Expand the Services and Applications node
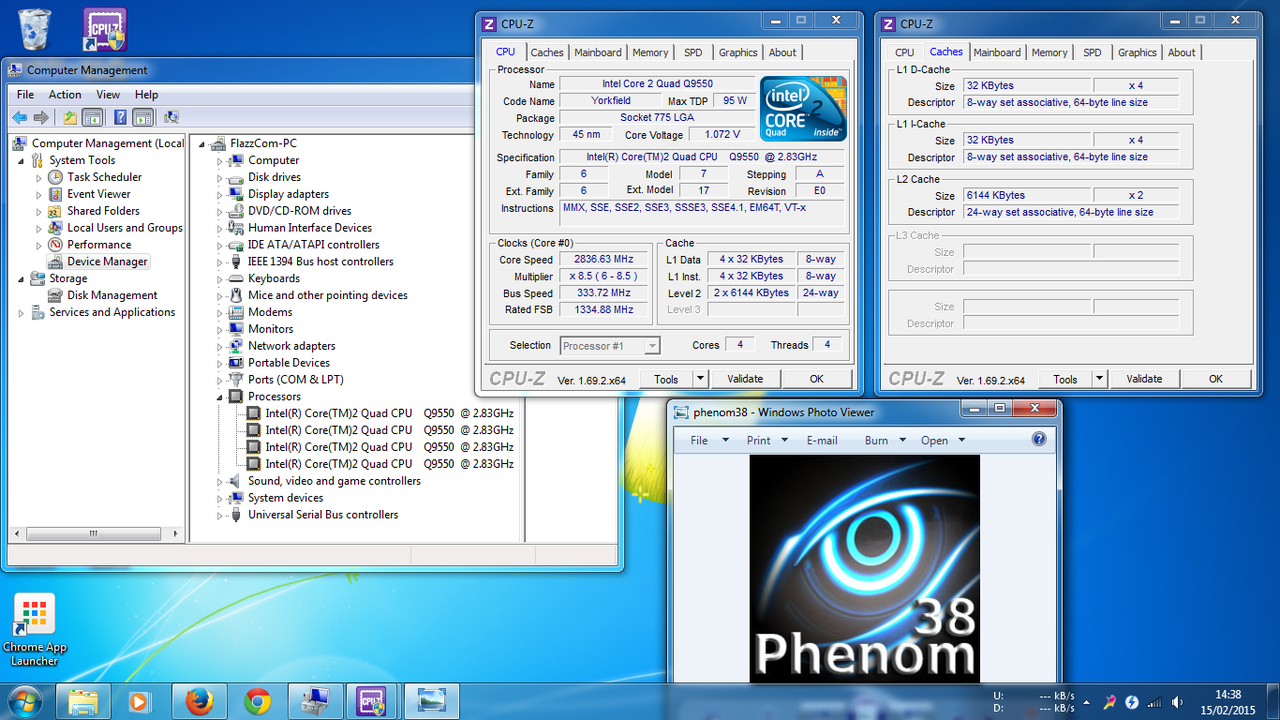1280x720 pixels. coord(21,313)
